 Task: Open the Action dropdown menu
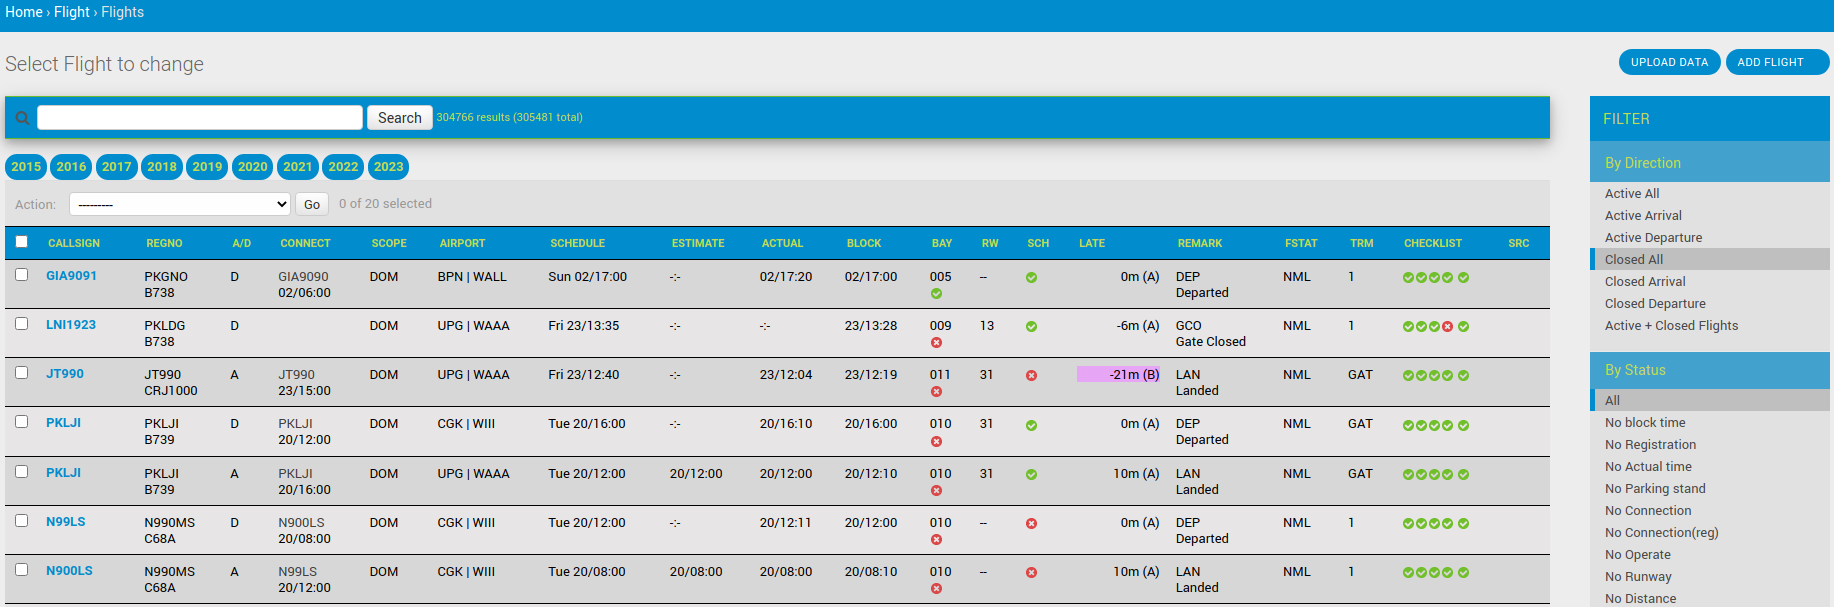180,204
